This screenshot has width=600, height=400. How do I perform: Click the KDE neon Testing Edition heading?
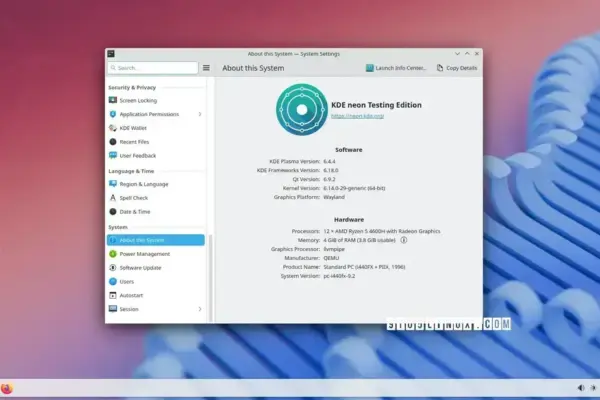coord(377,105)
